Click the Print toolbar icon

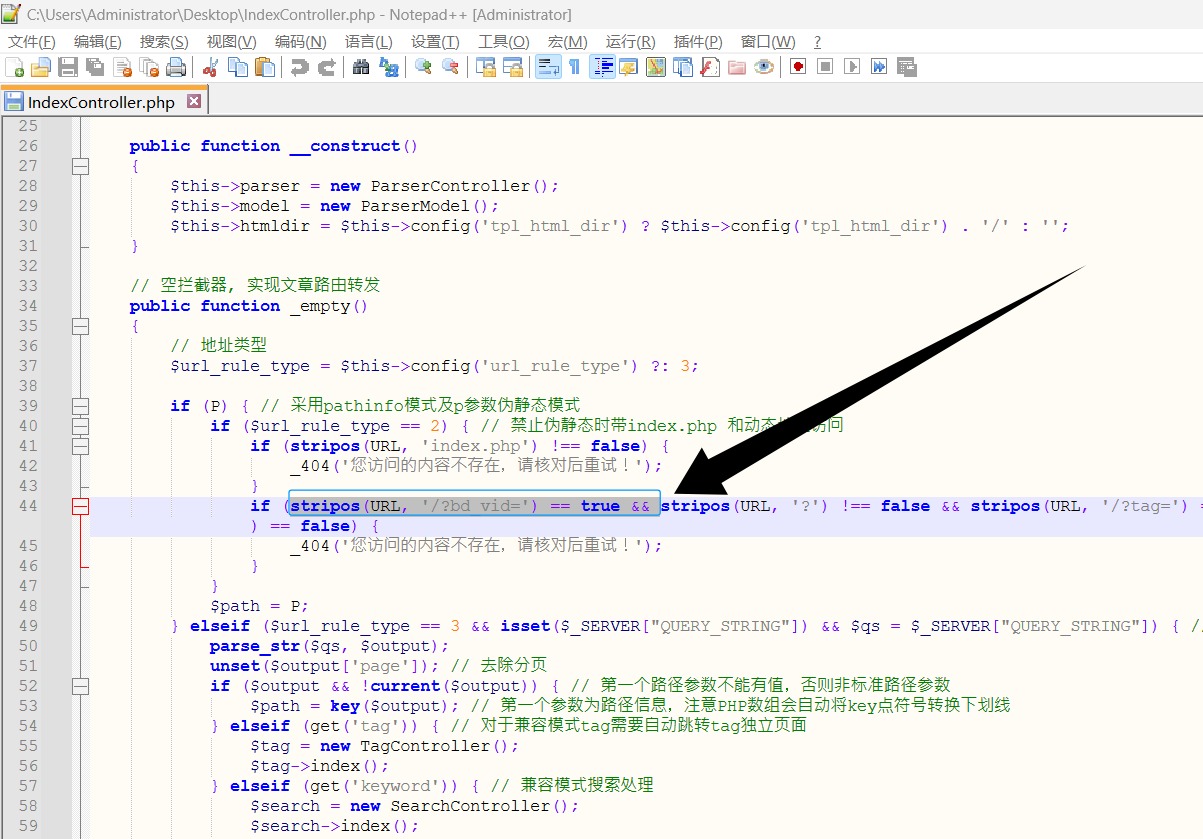coord(176,67)
